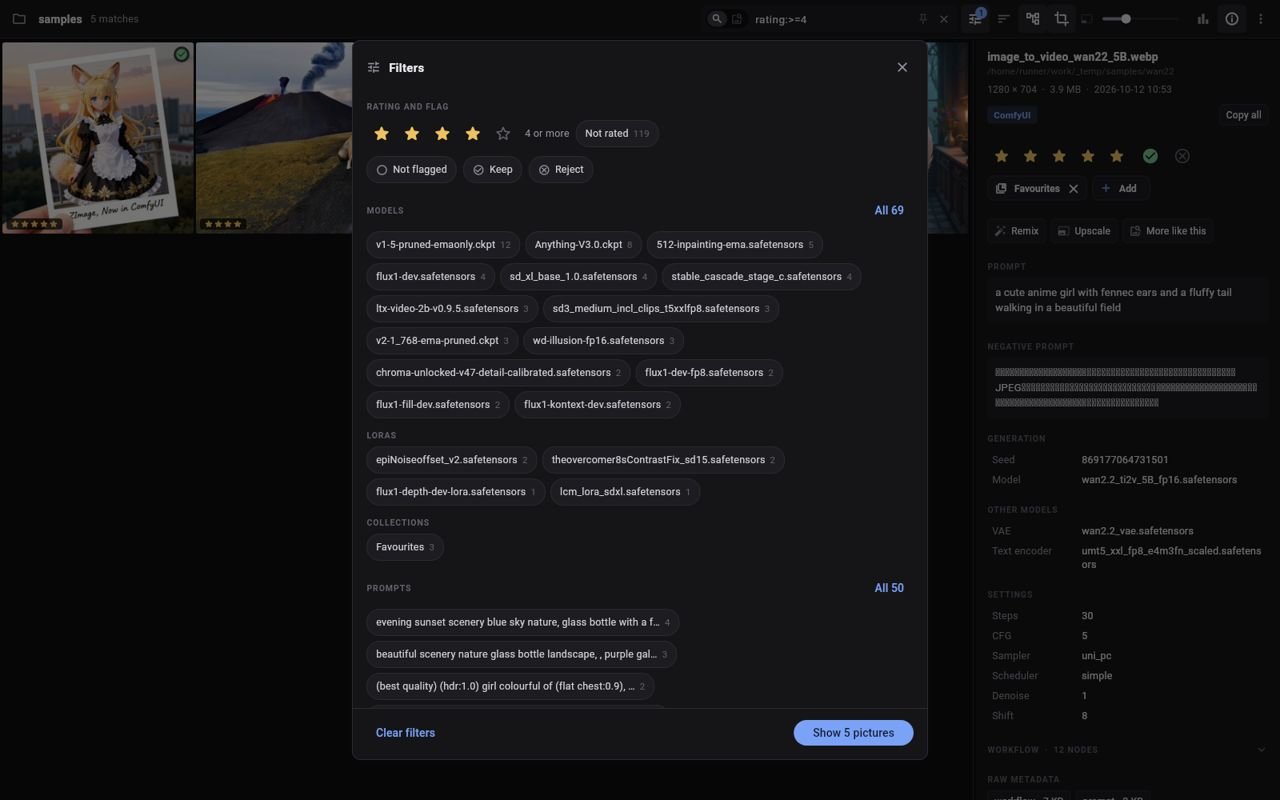Viewport: 1280px width, 800px height.
Task: Click Add collection button
Action: coord(1120,188)
